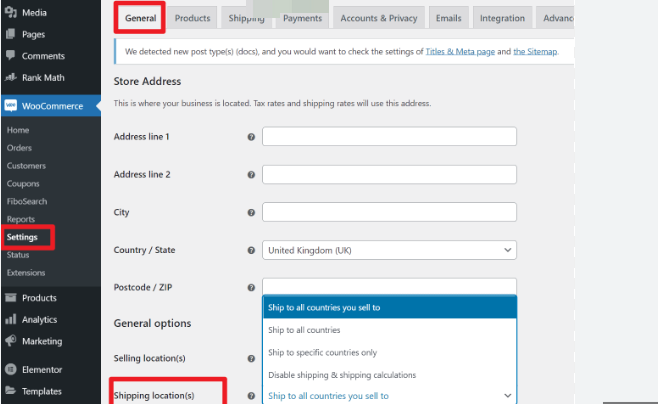This screenshot has width=658, height=404.
Task: Switch to the Products settings tab
Action: pos(192,18)
